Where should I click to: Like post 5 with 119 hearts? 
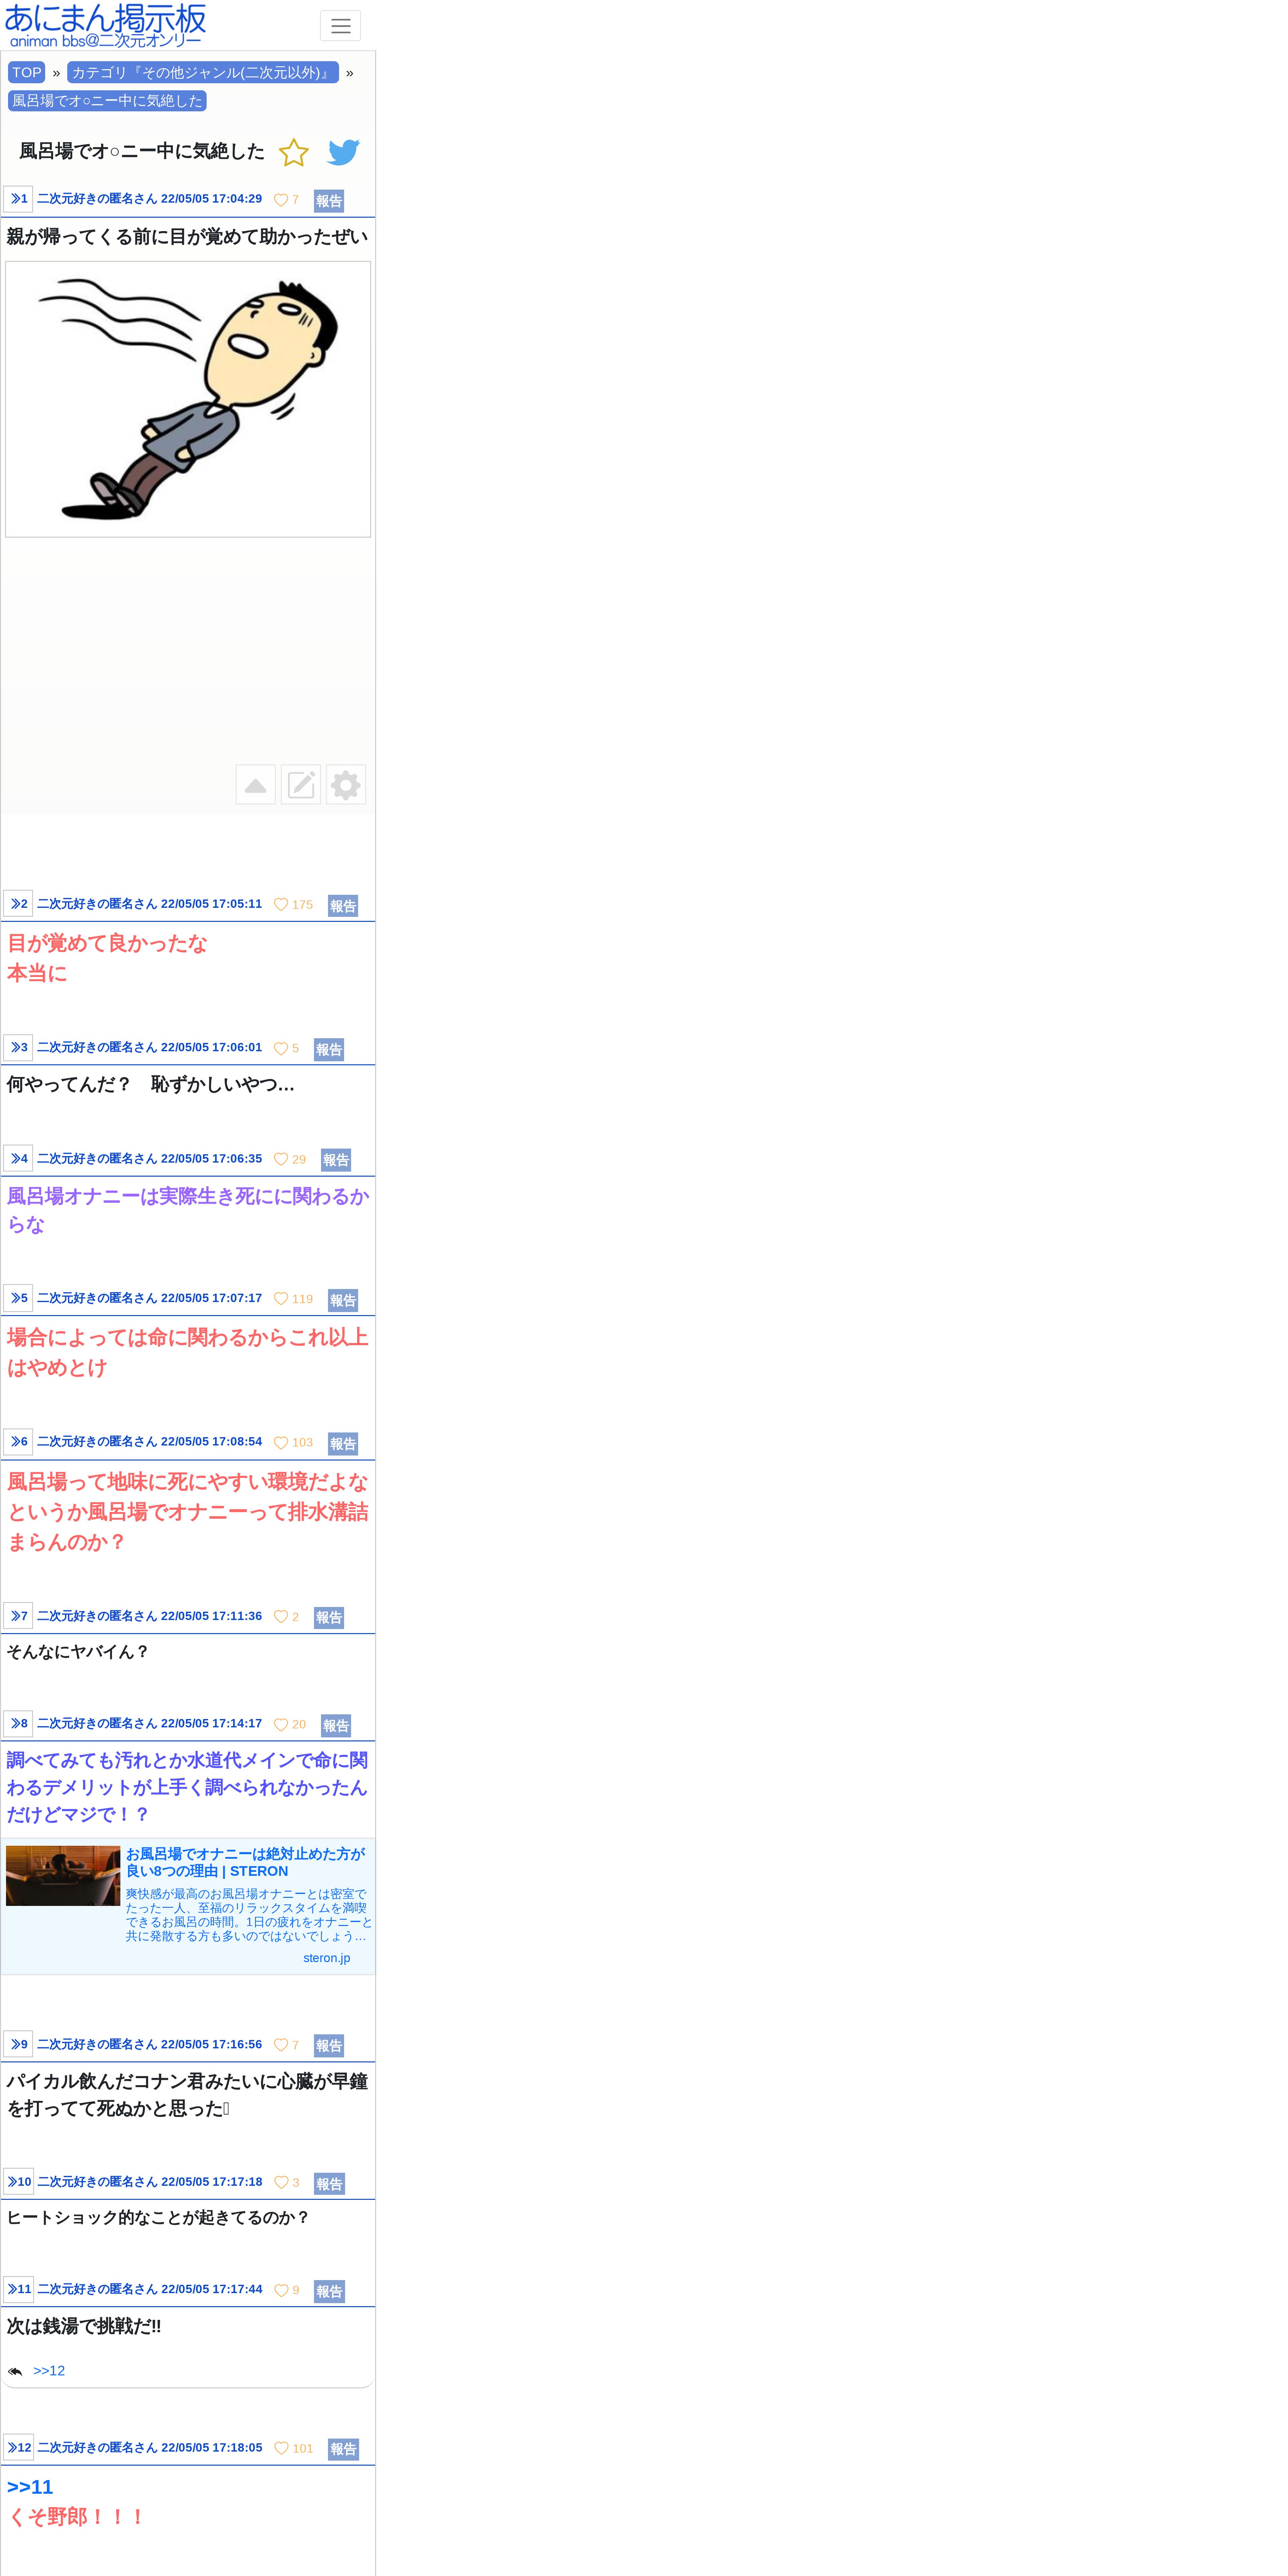[x=281, y=1299]
